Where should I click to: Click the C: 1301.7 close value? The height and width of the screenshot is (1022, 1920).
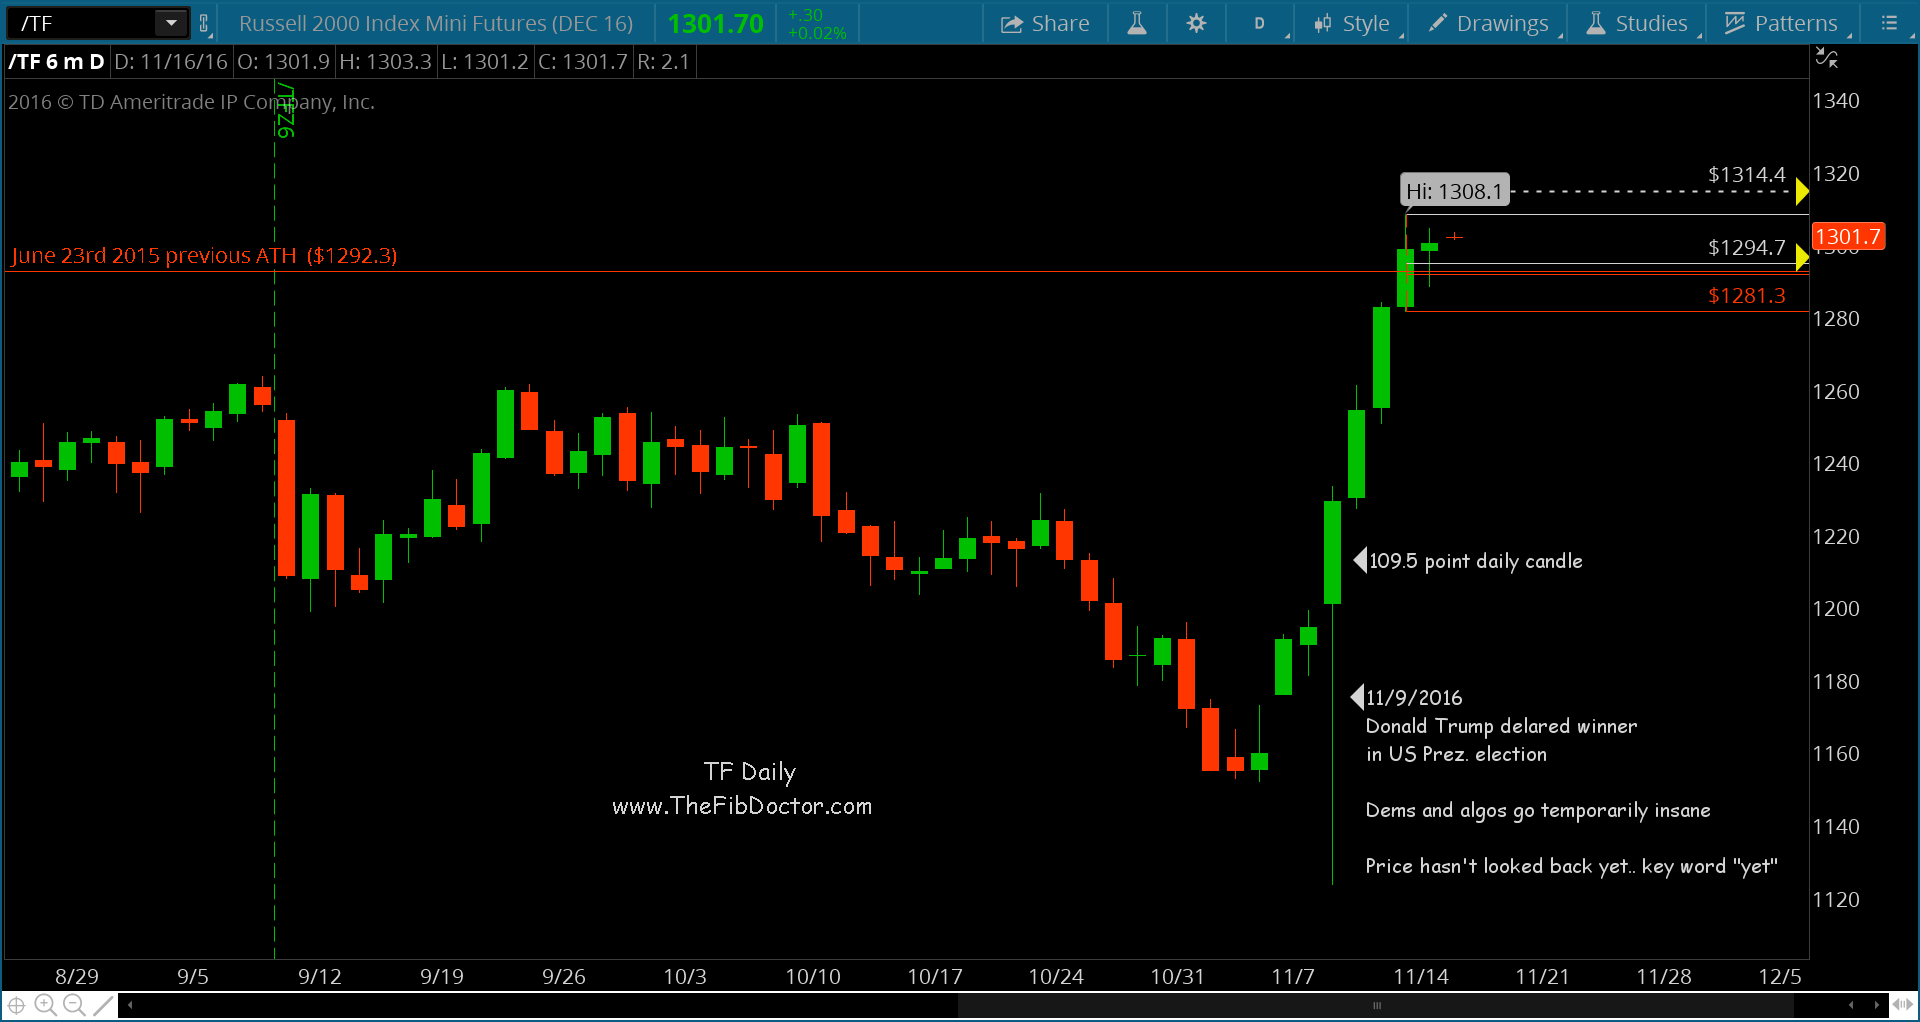tap(583, 62)
